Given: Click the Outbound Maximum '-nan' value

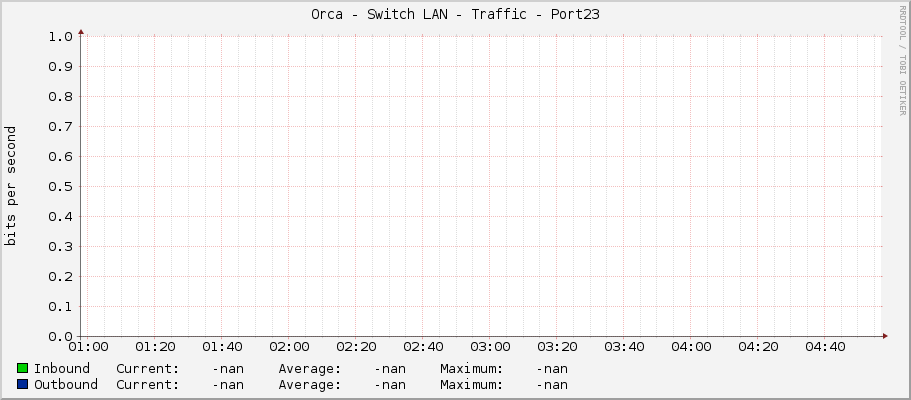Looking at the screenshot, I should point(553,384).
